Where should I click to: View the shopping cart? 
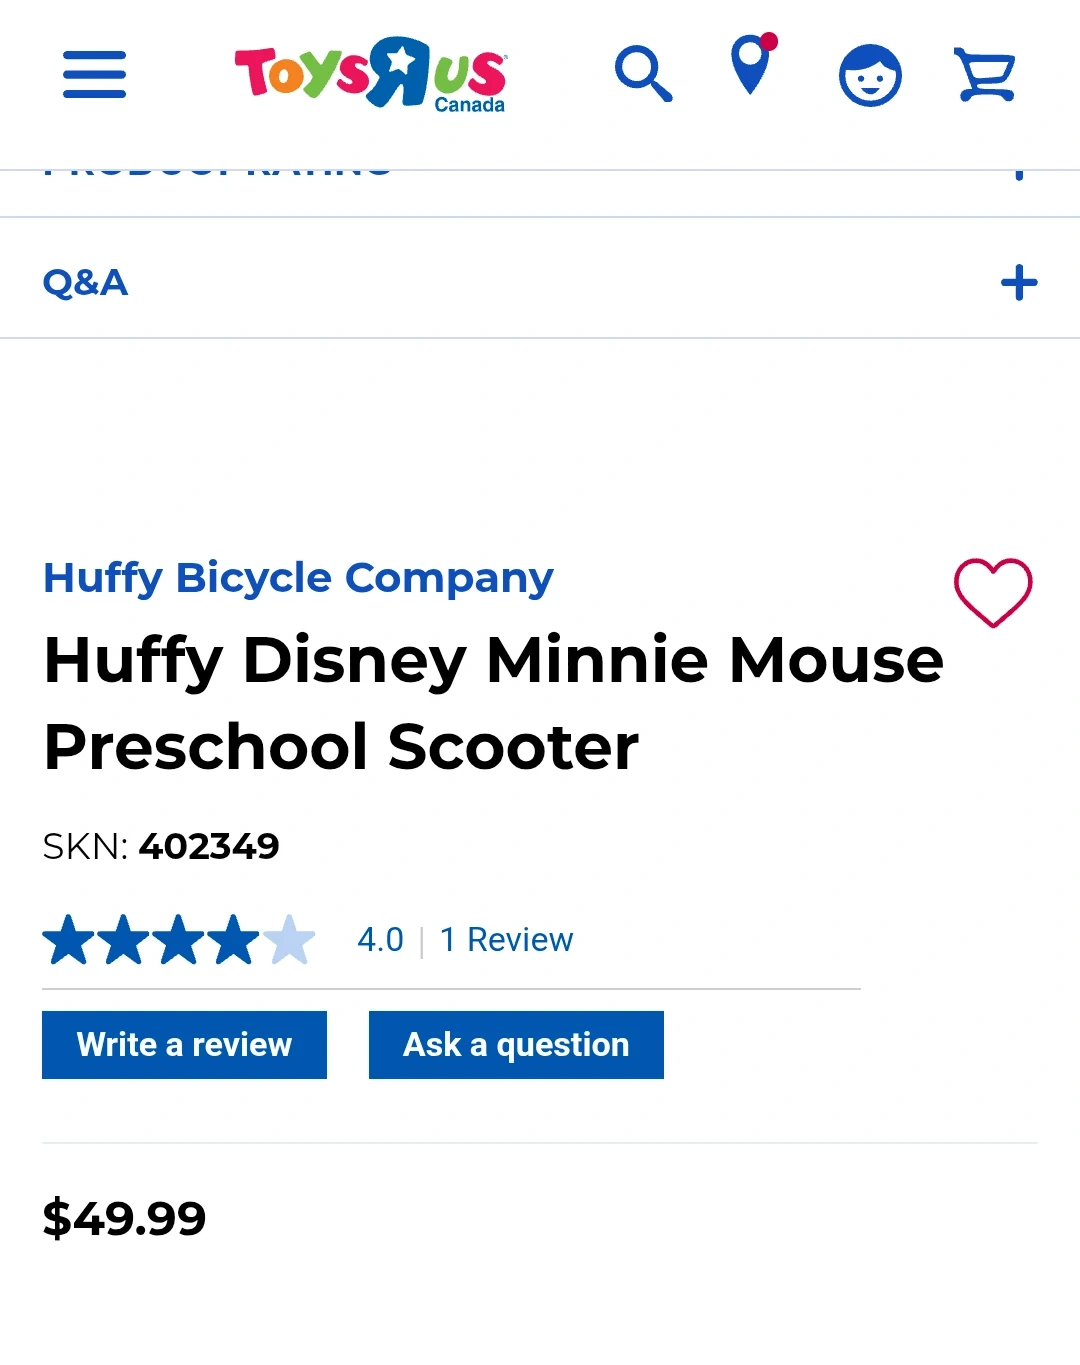pos(985,75)
